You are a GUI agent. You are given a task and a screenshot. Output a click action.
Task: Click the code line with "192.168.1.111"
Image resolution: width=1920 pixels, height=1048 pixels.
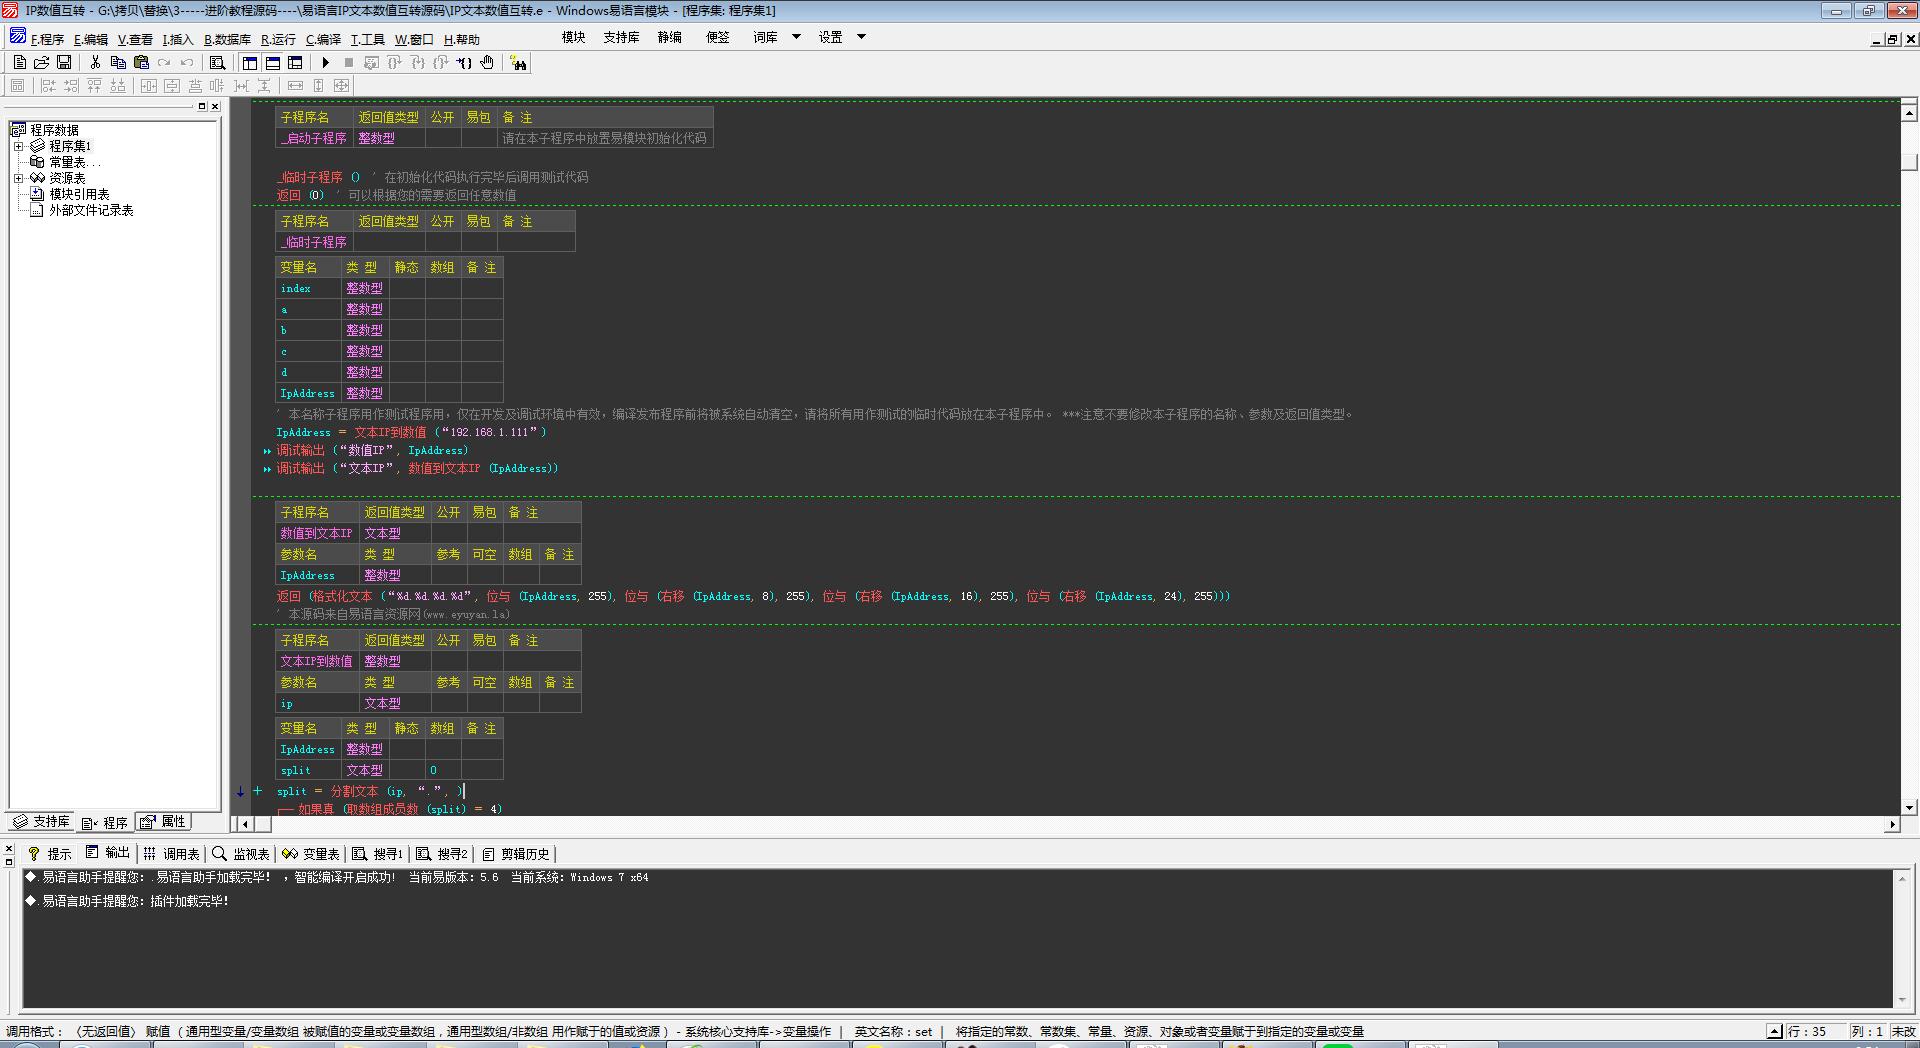point(411,432)
